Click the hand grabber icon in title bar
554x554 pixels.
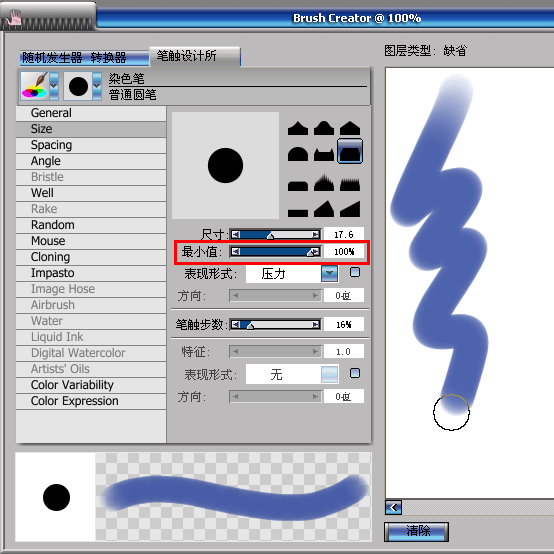14,17
